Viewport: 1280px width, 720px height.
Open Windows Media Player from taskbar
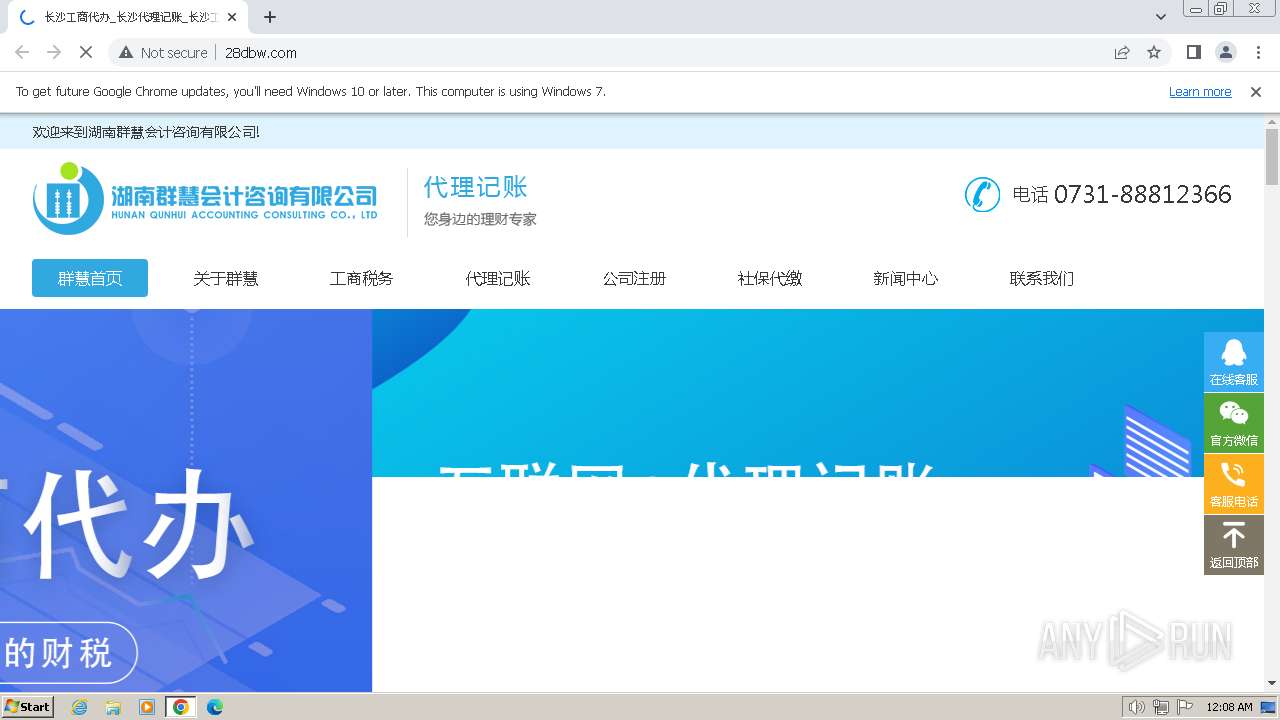pos(147,707)
